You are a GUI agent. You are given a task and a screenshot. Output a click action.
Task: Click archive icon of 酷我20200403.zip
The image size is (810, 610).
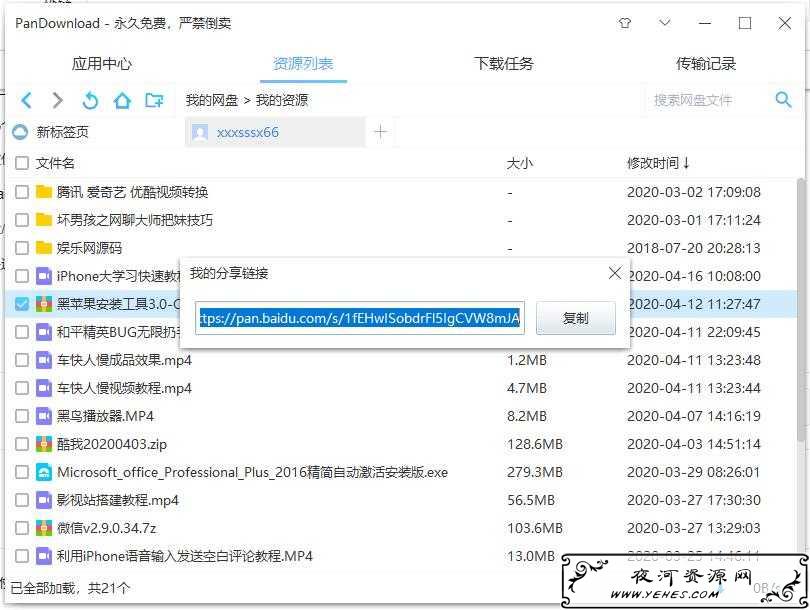(44, 444)
